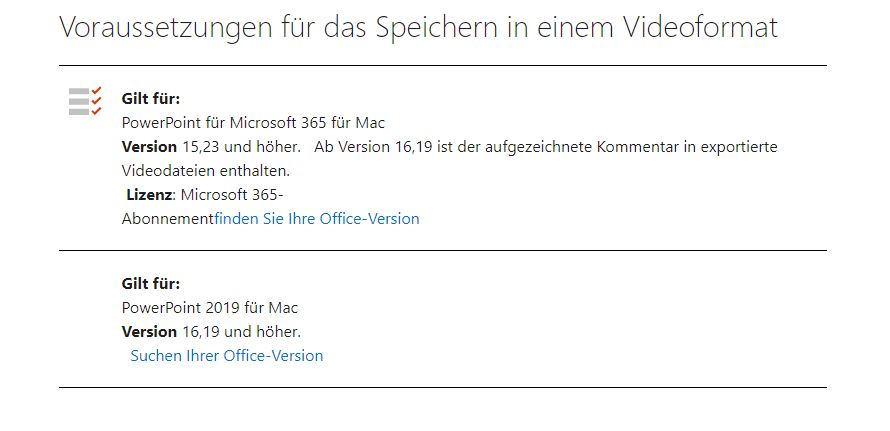Select the text "PowerPoint für Microsoft 365 für Mac"

click(x=253, y=123)
